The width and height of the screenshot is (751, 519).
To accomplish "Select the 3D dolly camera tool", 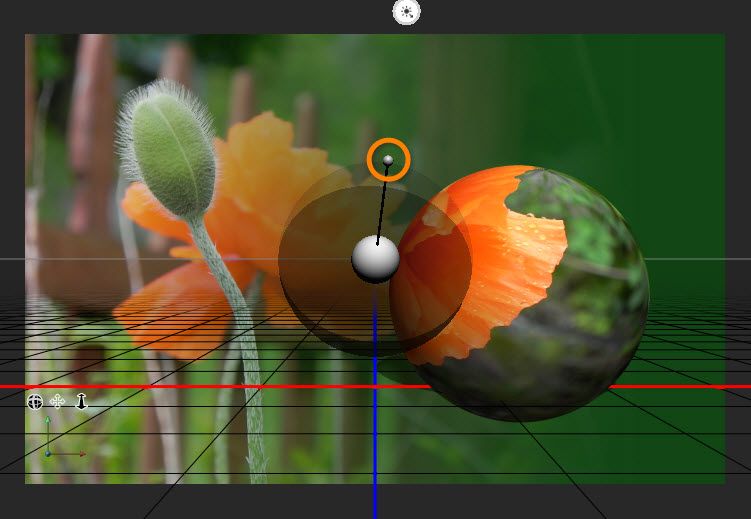I will 81,402.
